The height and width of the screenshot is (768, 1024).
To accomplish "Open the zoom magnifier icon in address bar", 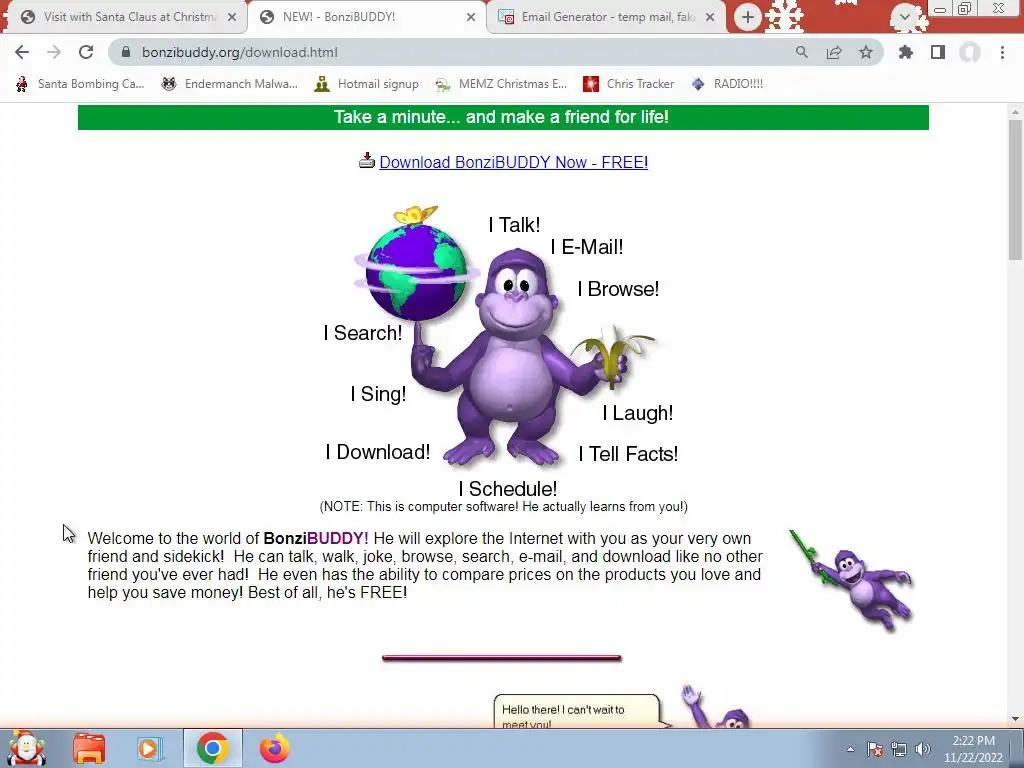I will click(x=801, y=52).
